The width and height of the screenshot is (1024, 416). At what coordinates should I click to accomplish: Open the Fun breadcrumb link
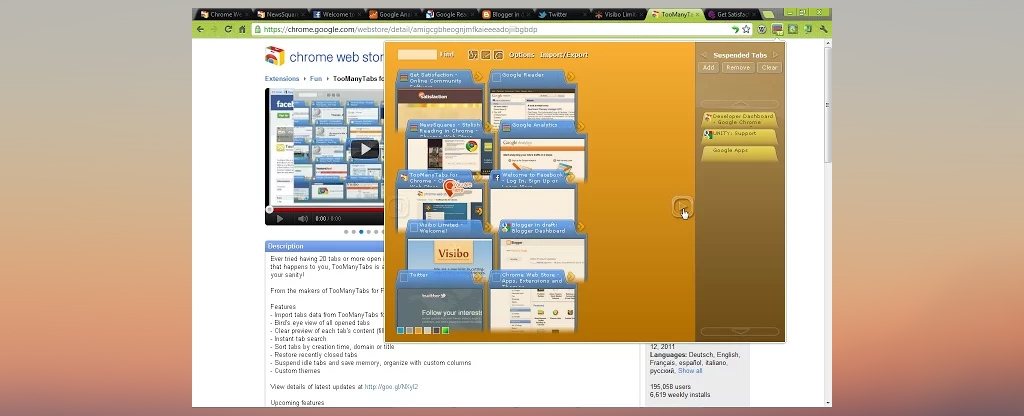point(316,78)
